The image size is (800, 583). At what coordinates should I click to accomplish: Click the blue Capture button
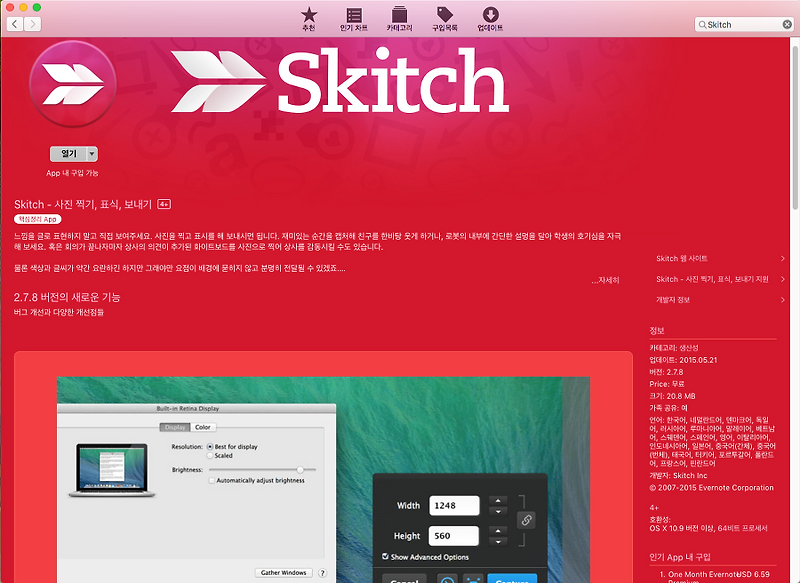(512, 579)
